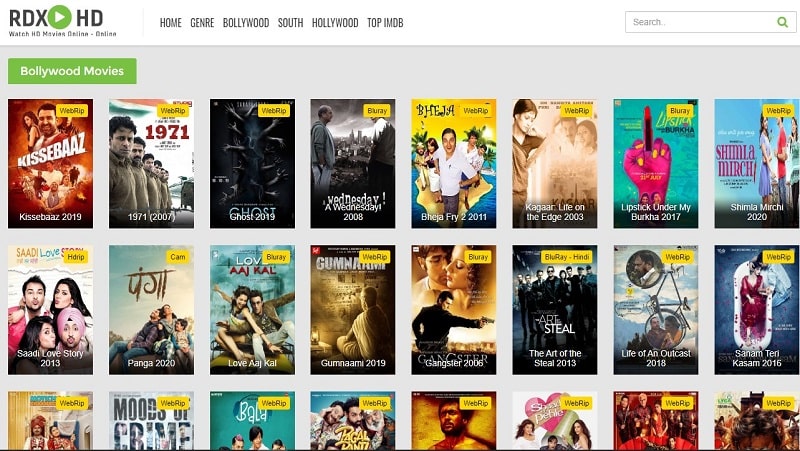Open Life of An Outcast 2018 poster
Viewport: 800px width, 451px height.
(656, 310)
